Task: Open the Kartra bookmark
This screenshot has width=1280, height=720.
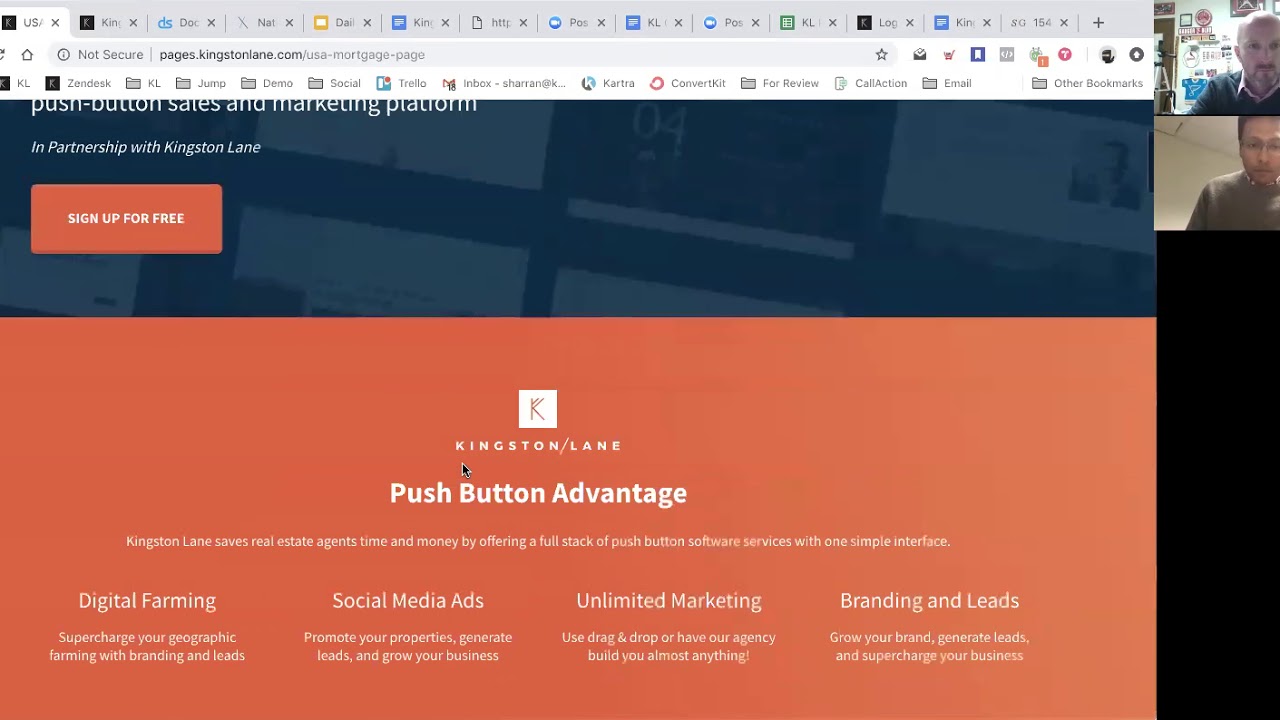Action: 608,83
